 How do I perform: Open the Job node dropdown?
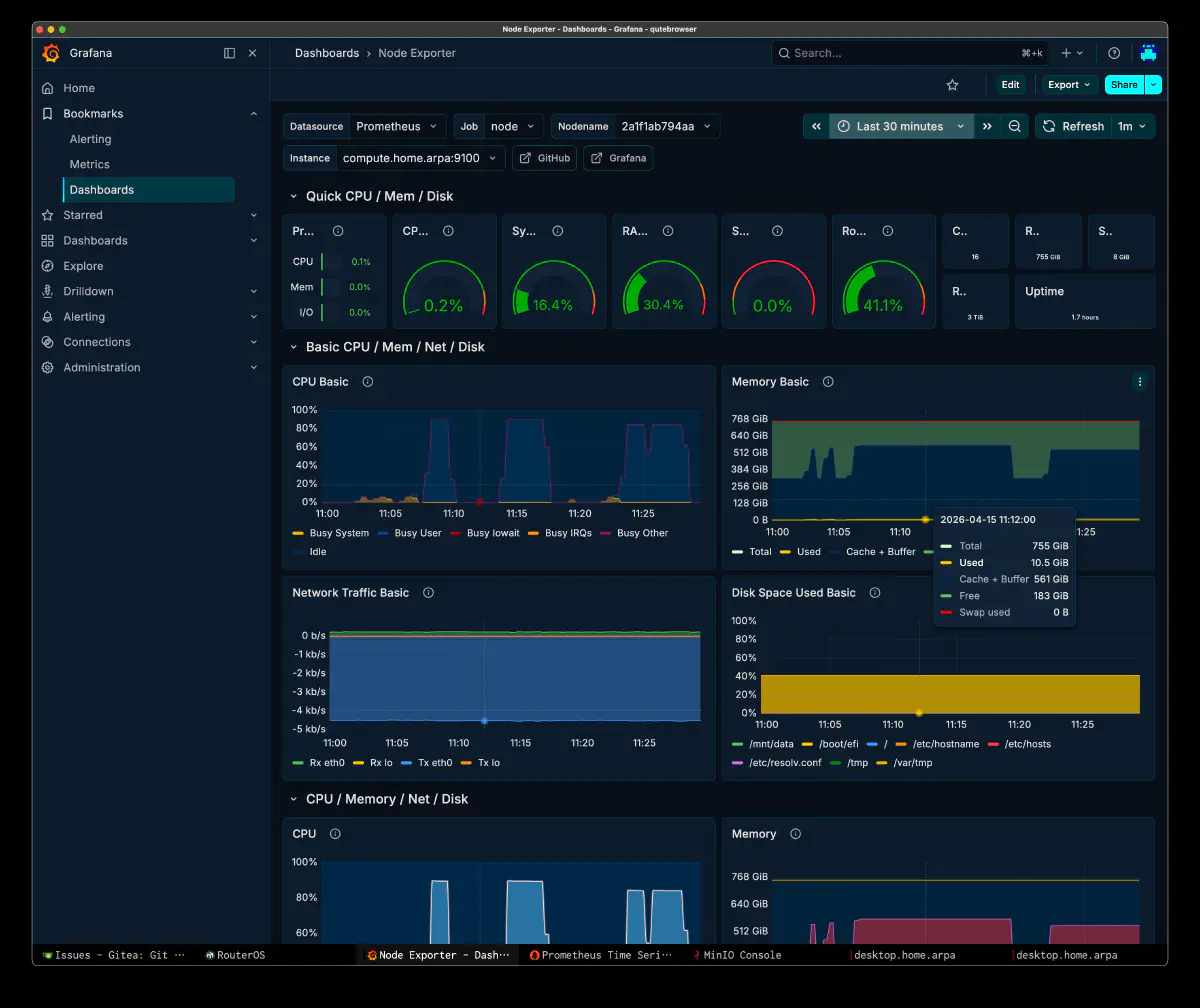(514, 126)
